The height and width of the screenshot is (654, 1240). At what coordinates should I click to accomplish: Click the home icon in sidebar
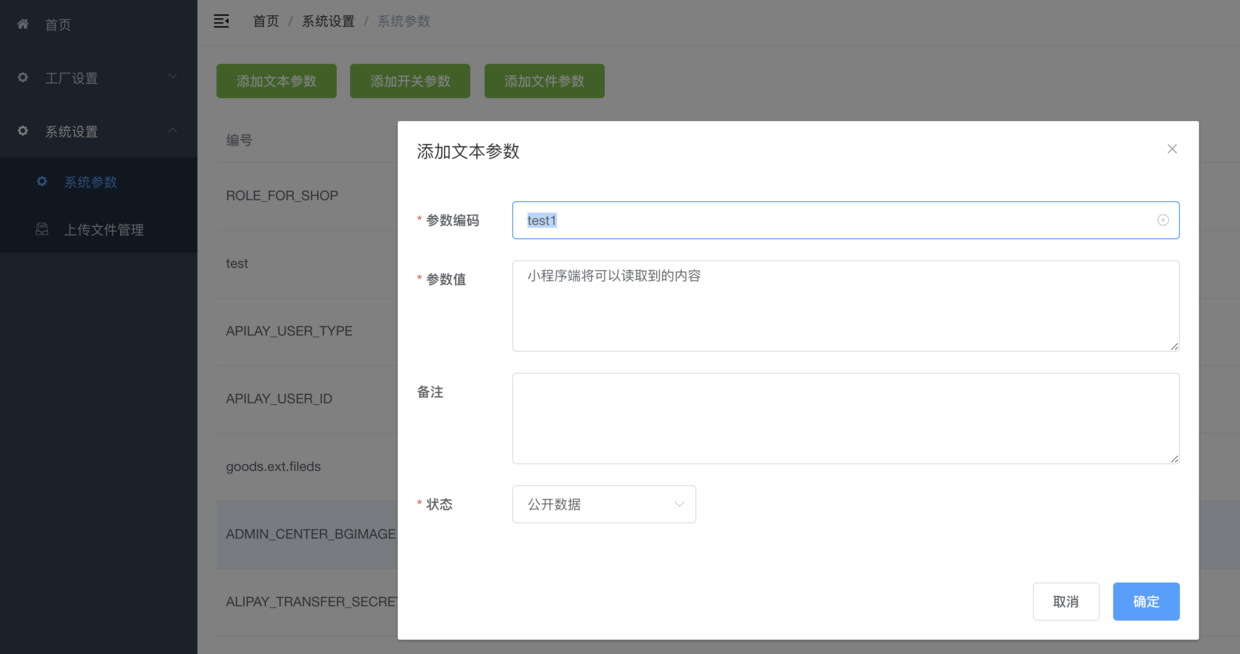pyautogui.click(x=23, y=24)
